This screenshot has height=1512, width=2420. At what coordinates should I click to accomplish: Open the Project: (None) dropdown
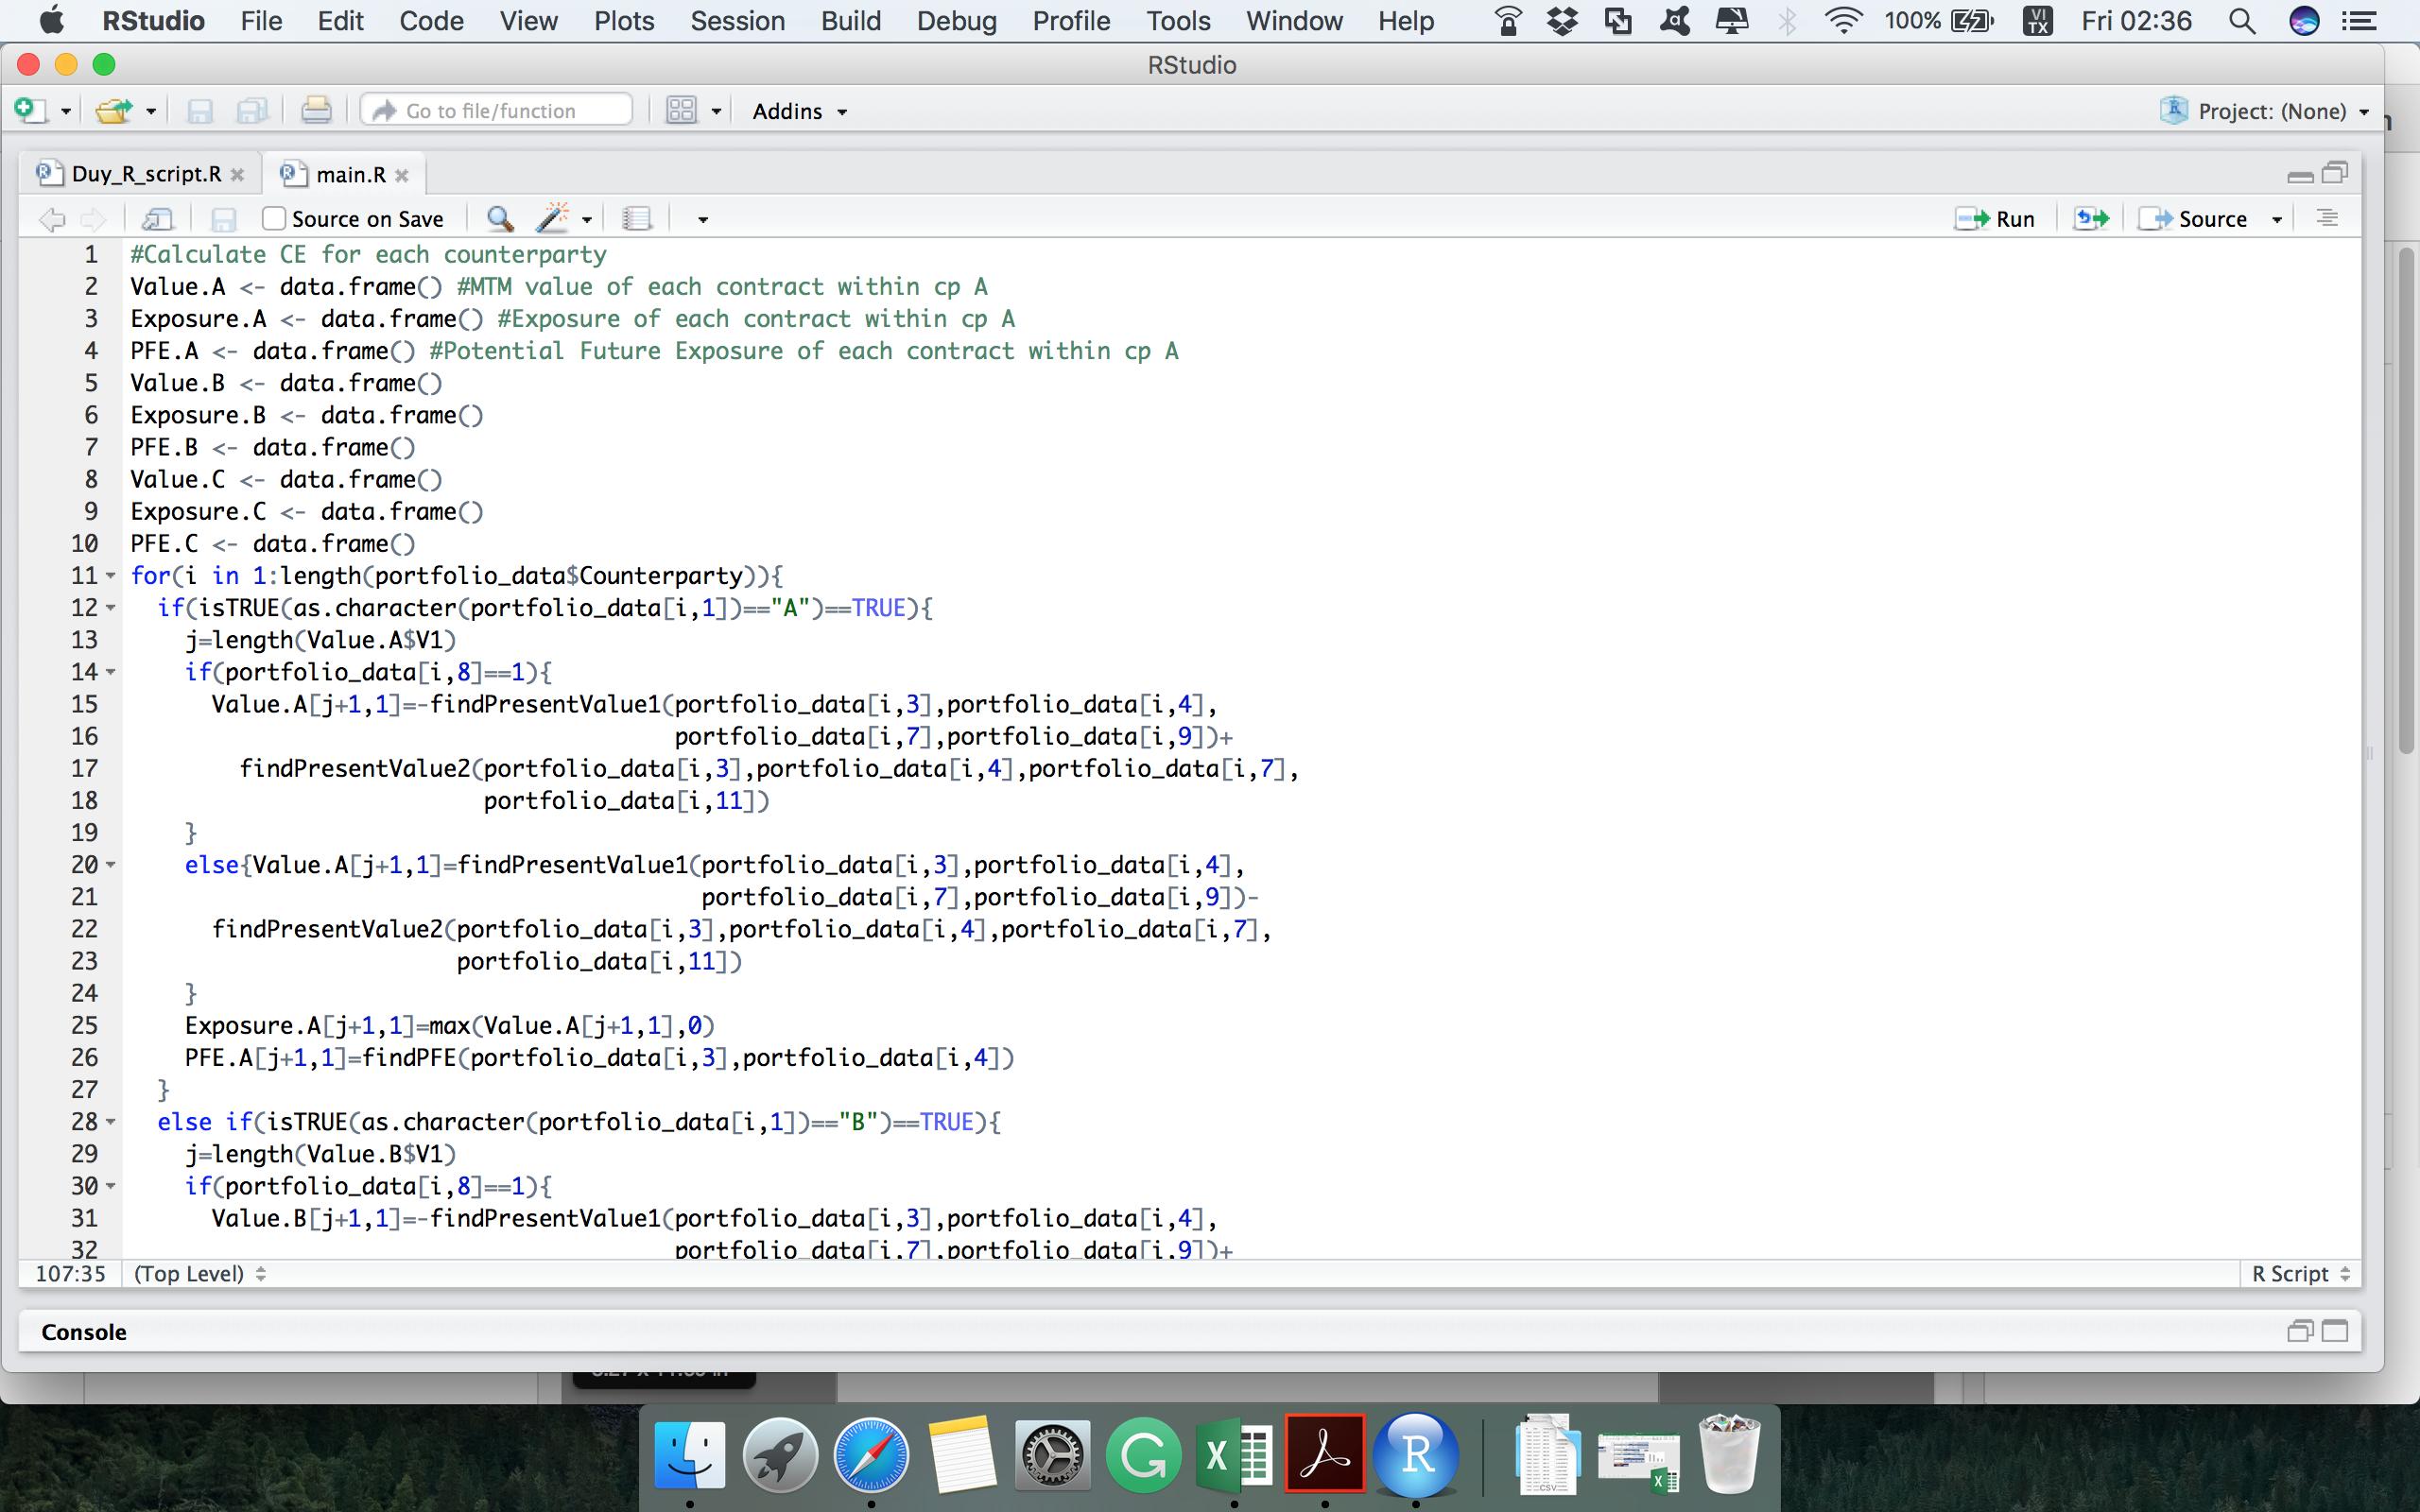point(2266,110)
